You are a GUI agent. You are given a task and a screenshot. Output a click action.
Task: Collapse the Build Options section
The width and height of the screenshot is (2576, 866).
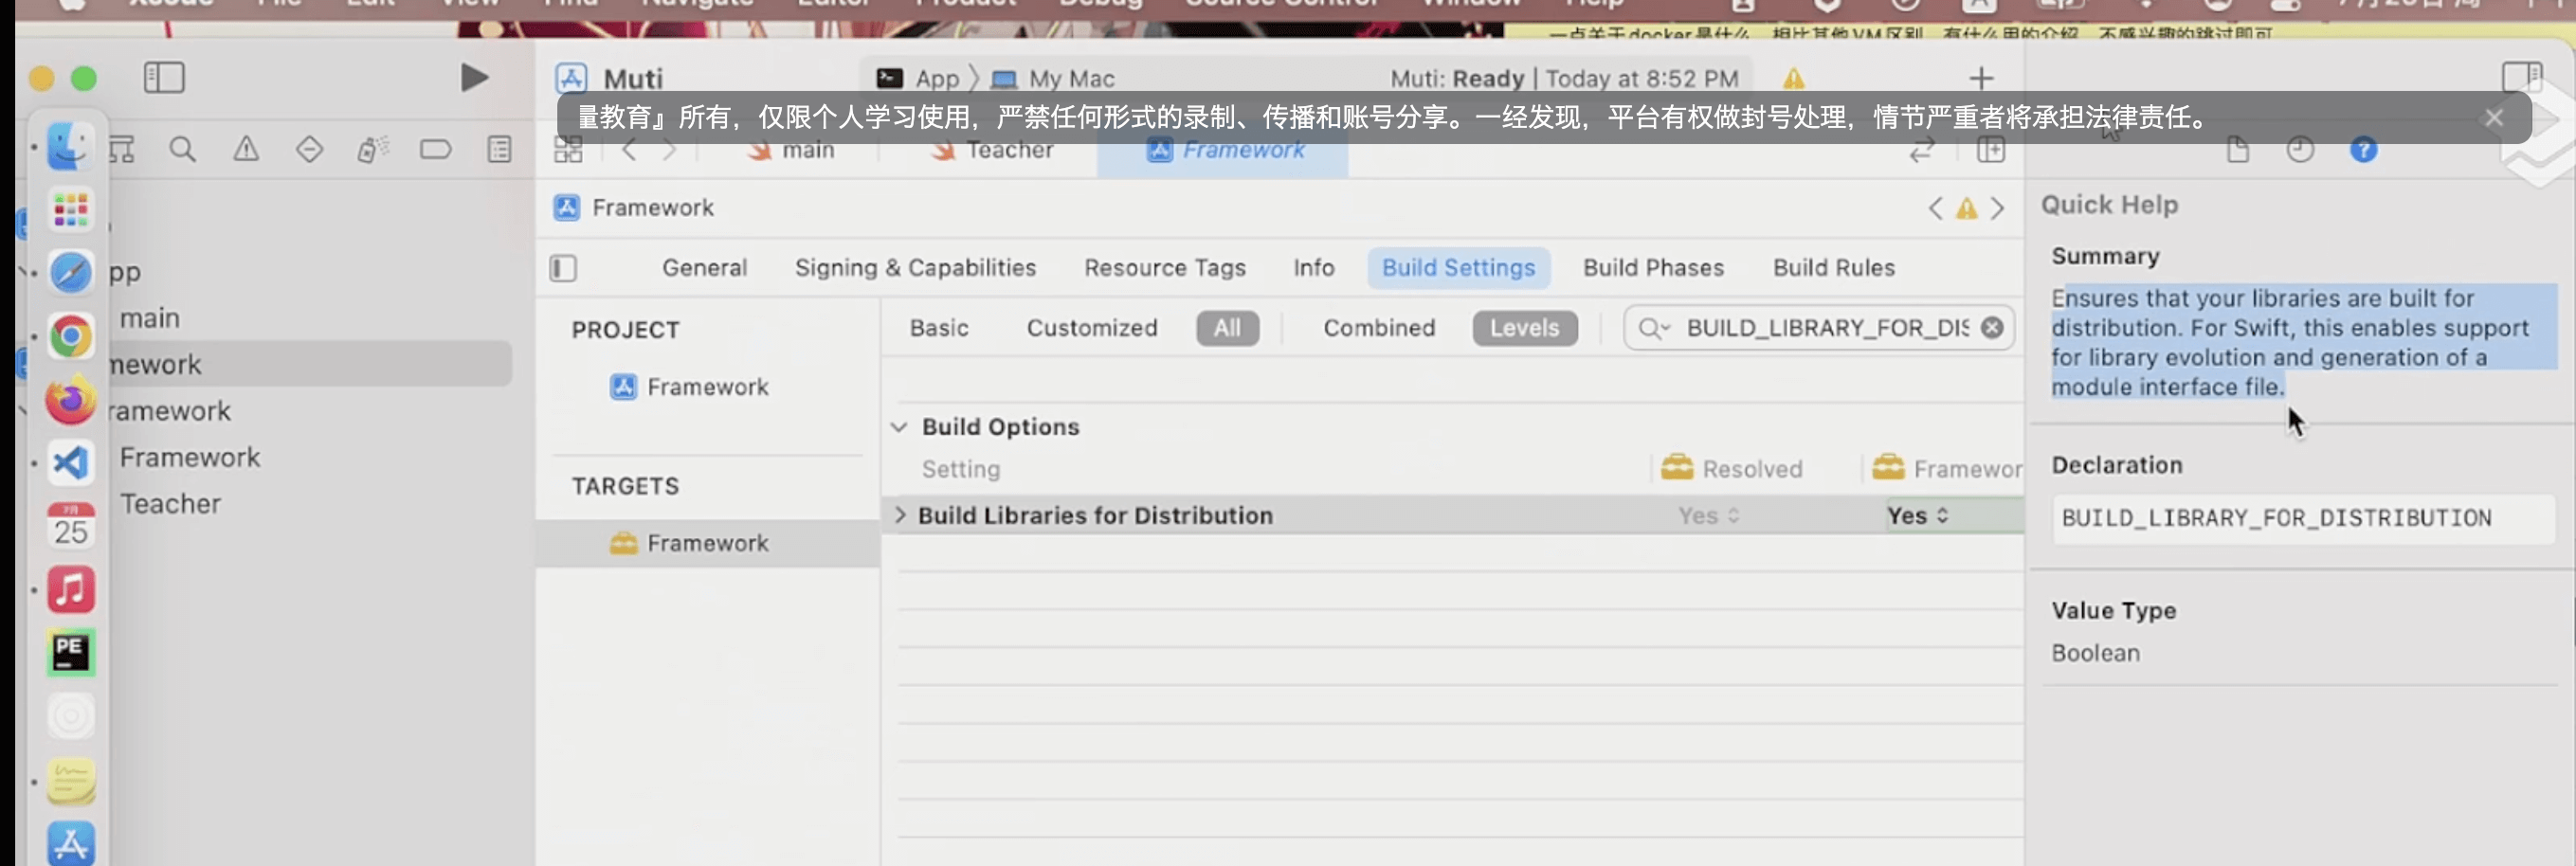tap(899, 427)
